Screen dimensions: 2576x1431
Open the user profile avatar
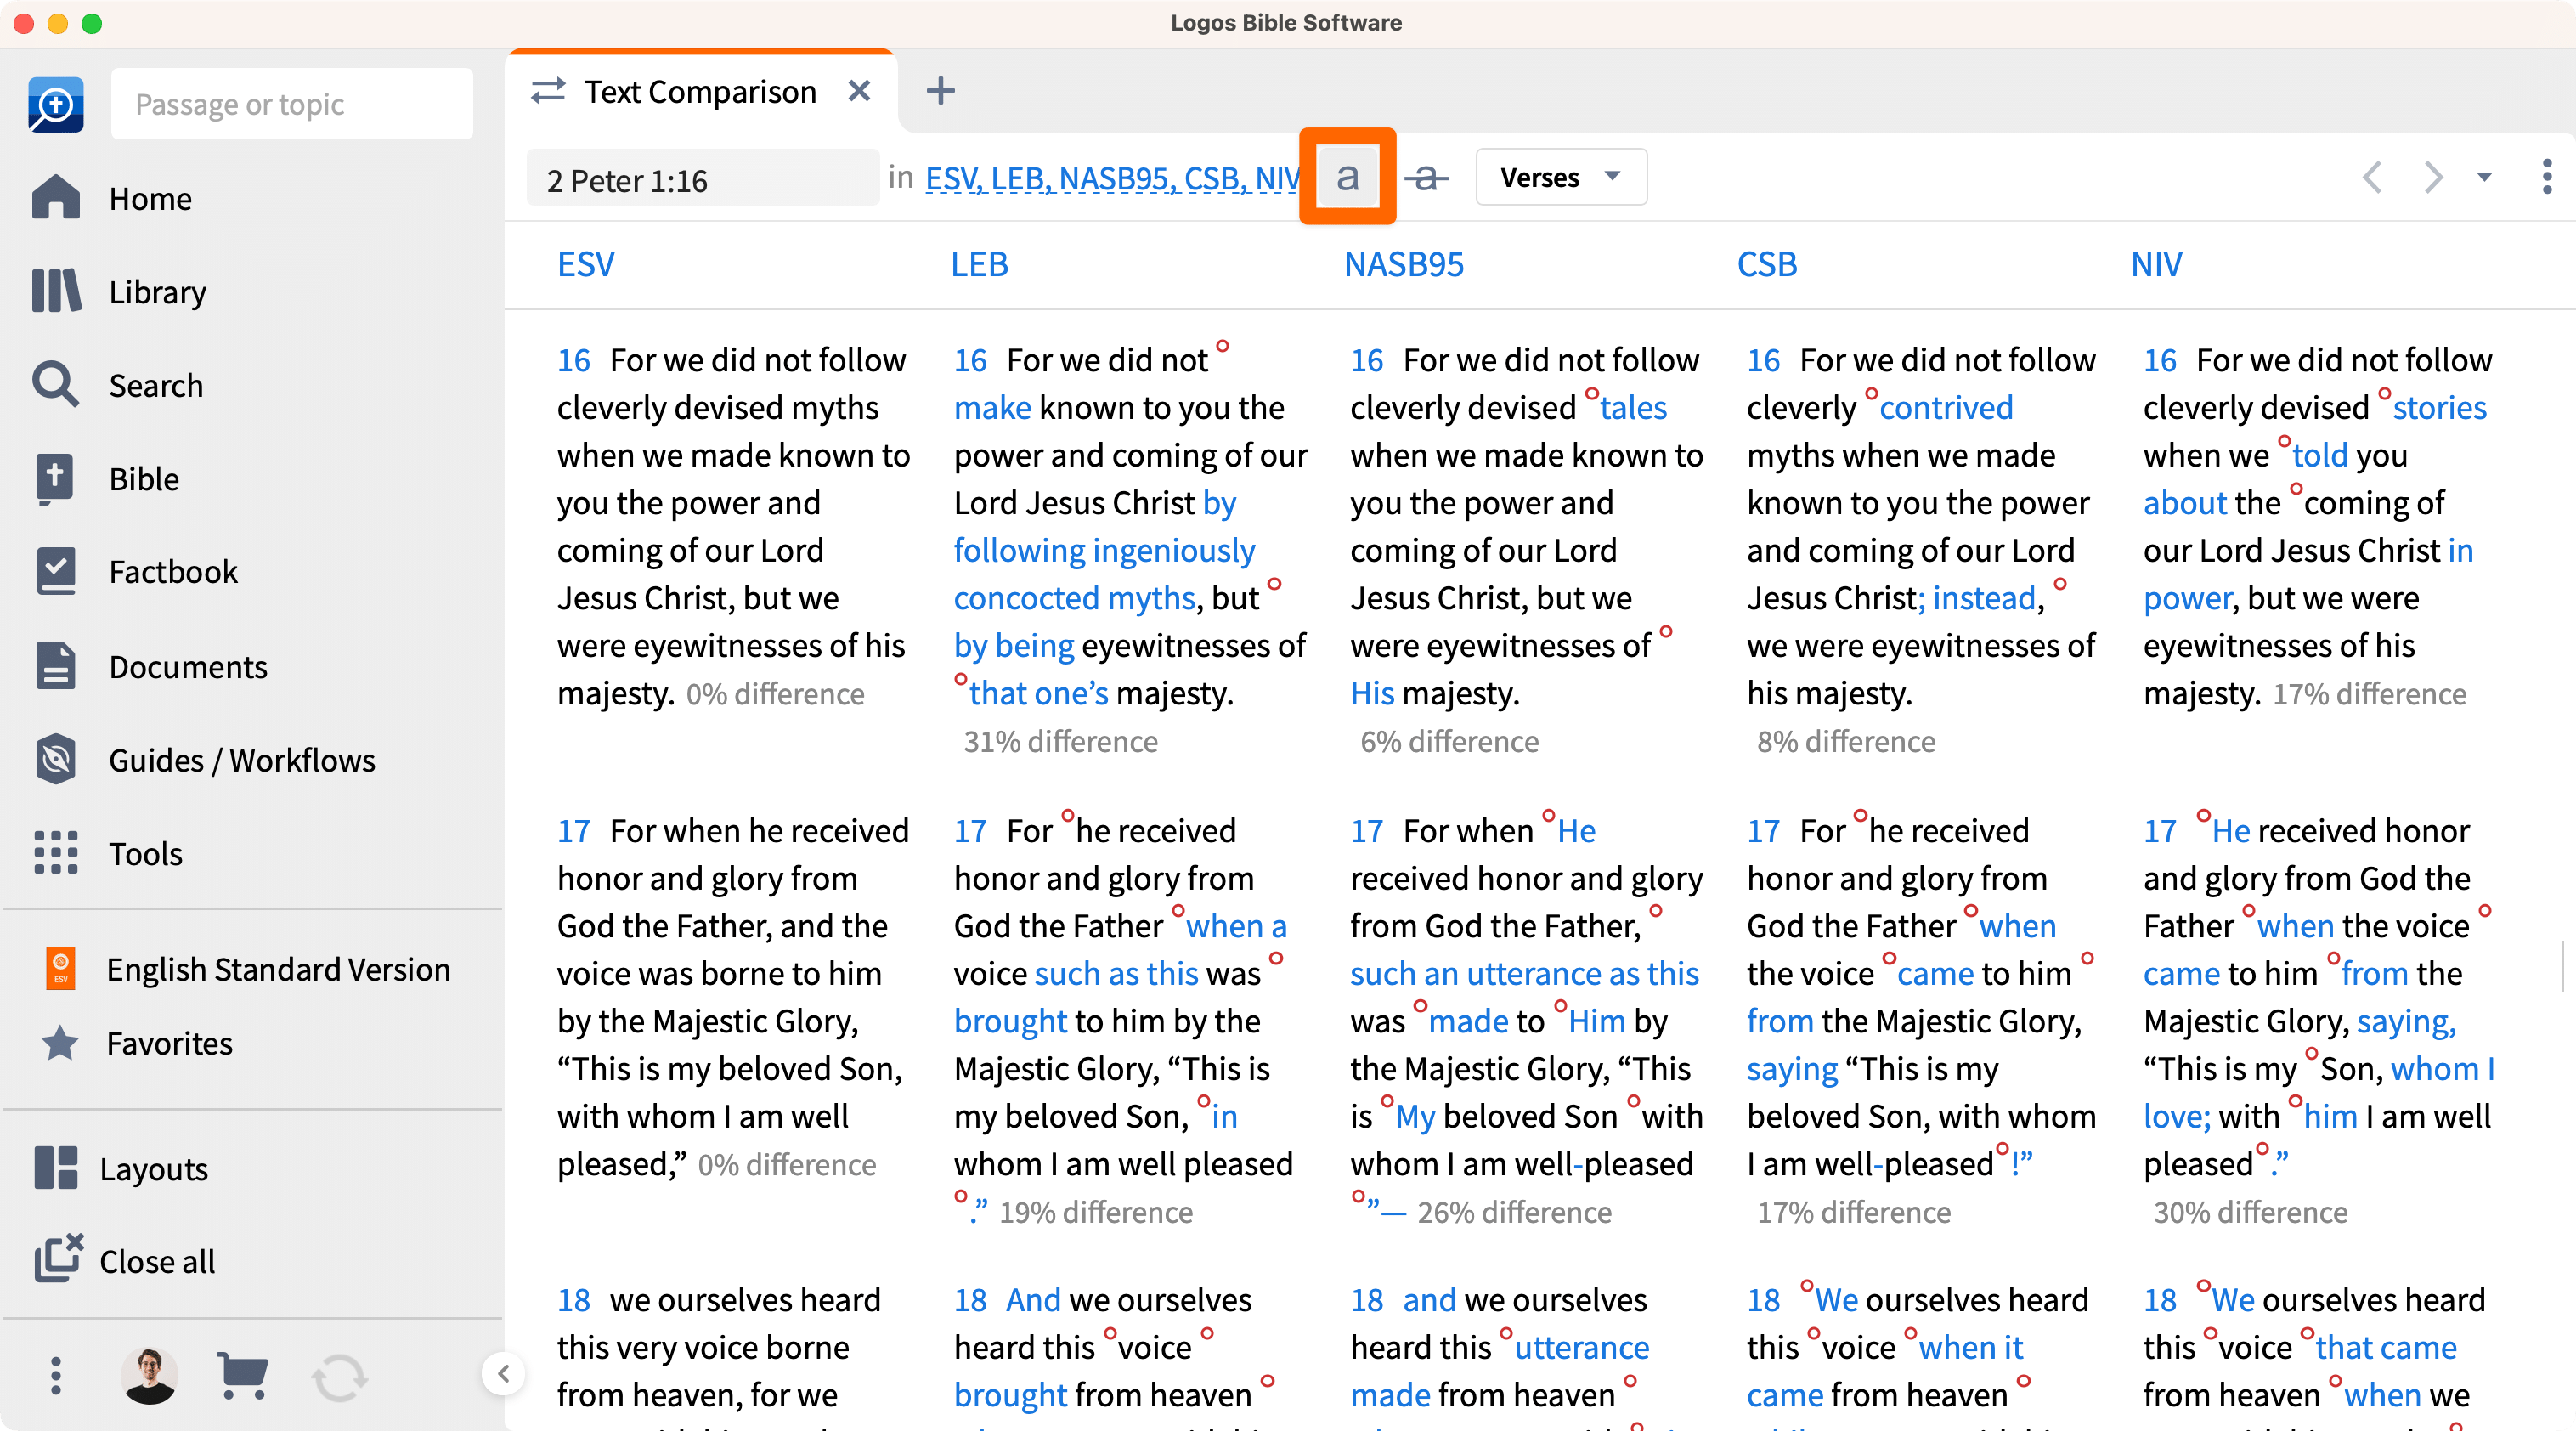(x=150, y=1376)
